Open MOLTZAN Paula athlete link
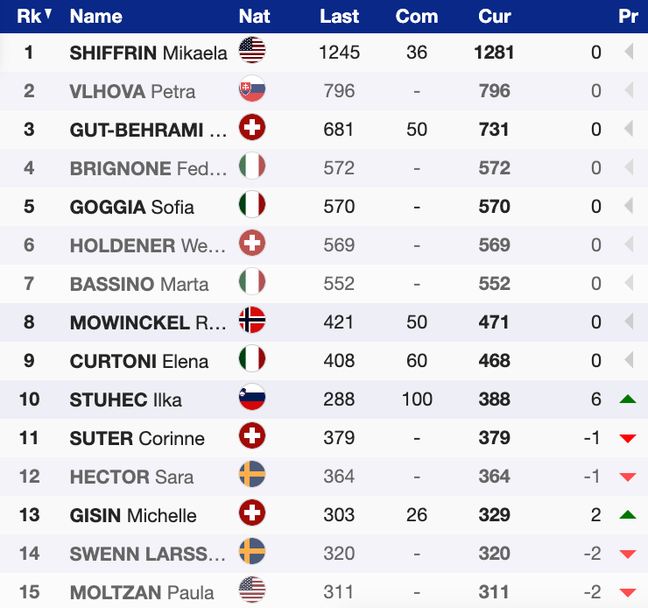This screenshot has width=648, height=608. tap(142, 592)
